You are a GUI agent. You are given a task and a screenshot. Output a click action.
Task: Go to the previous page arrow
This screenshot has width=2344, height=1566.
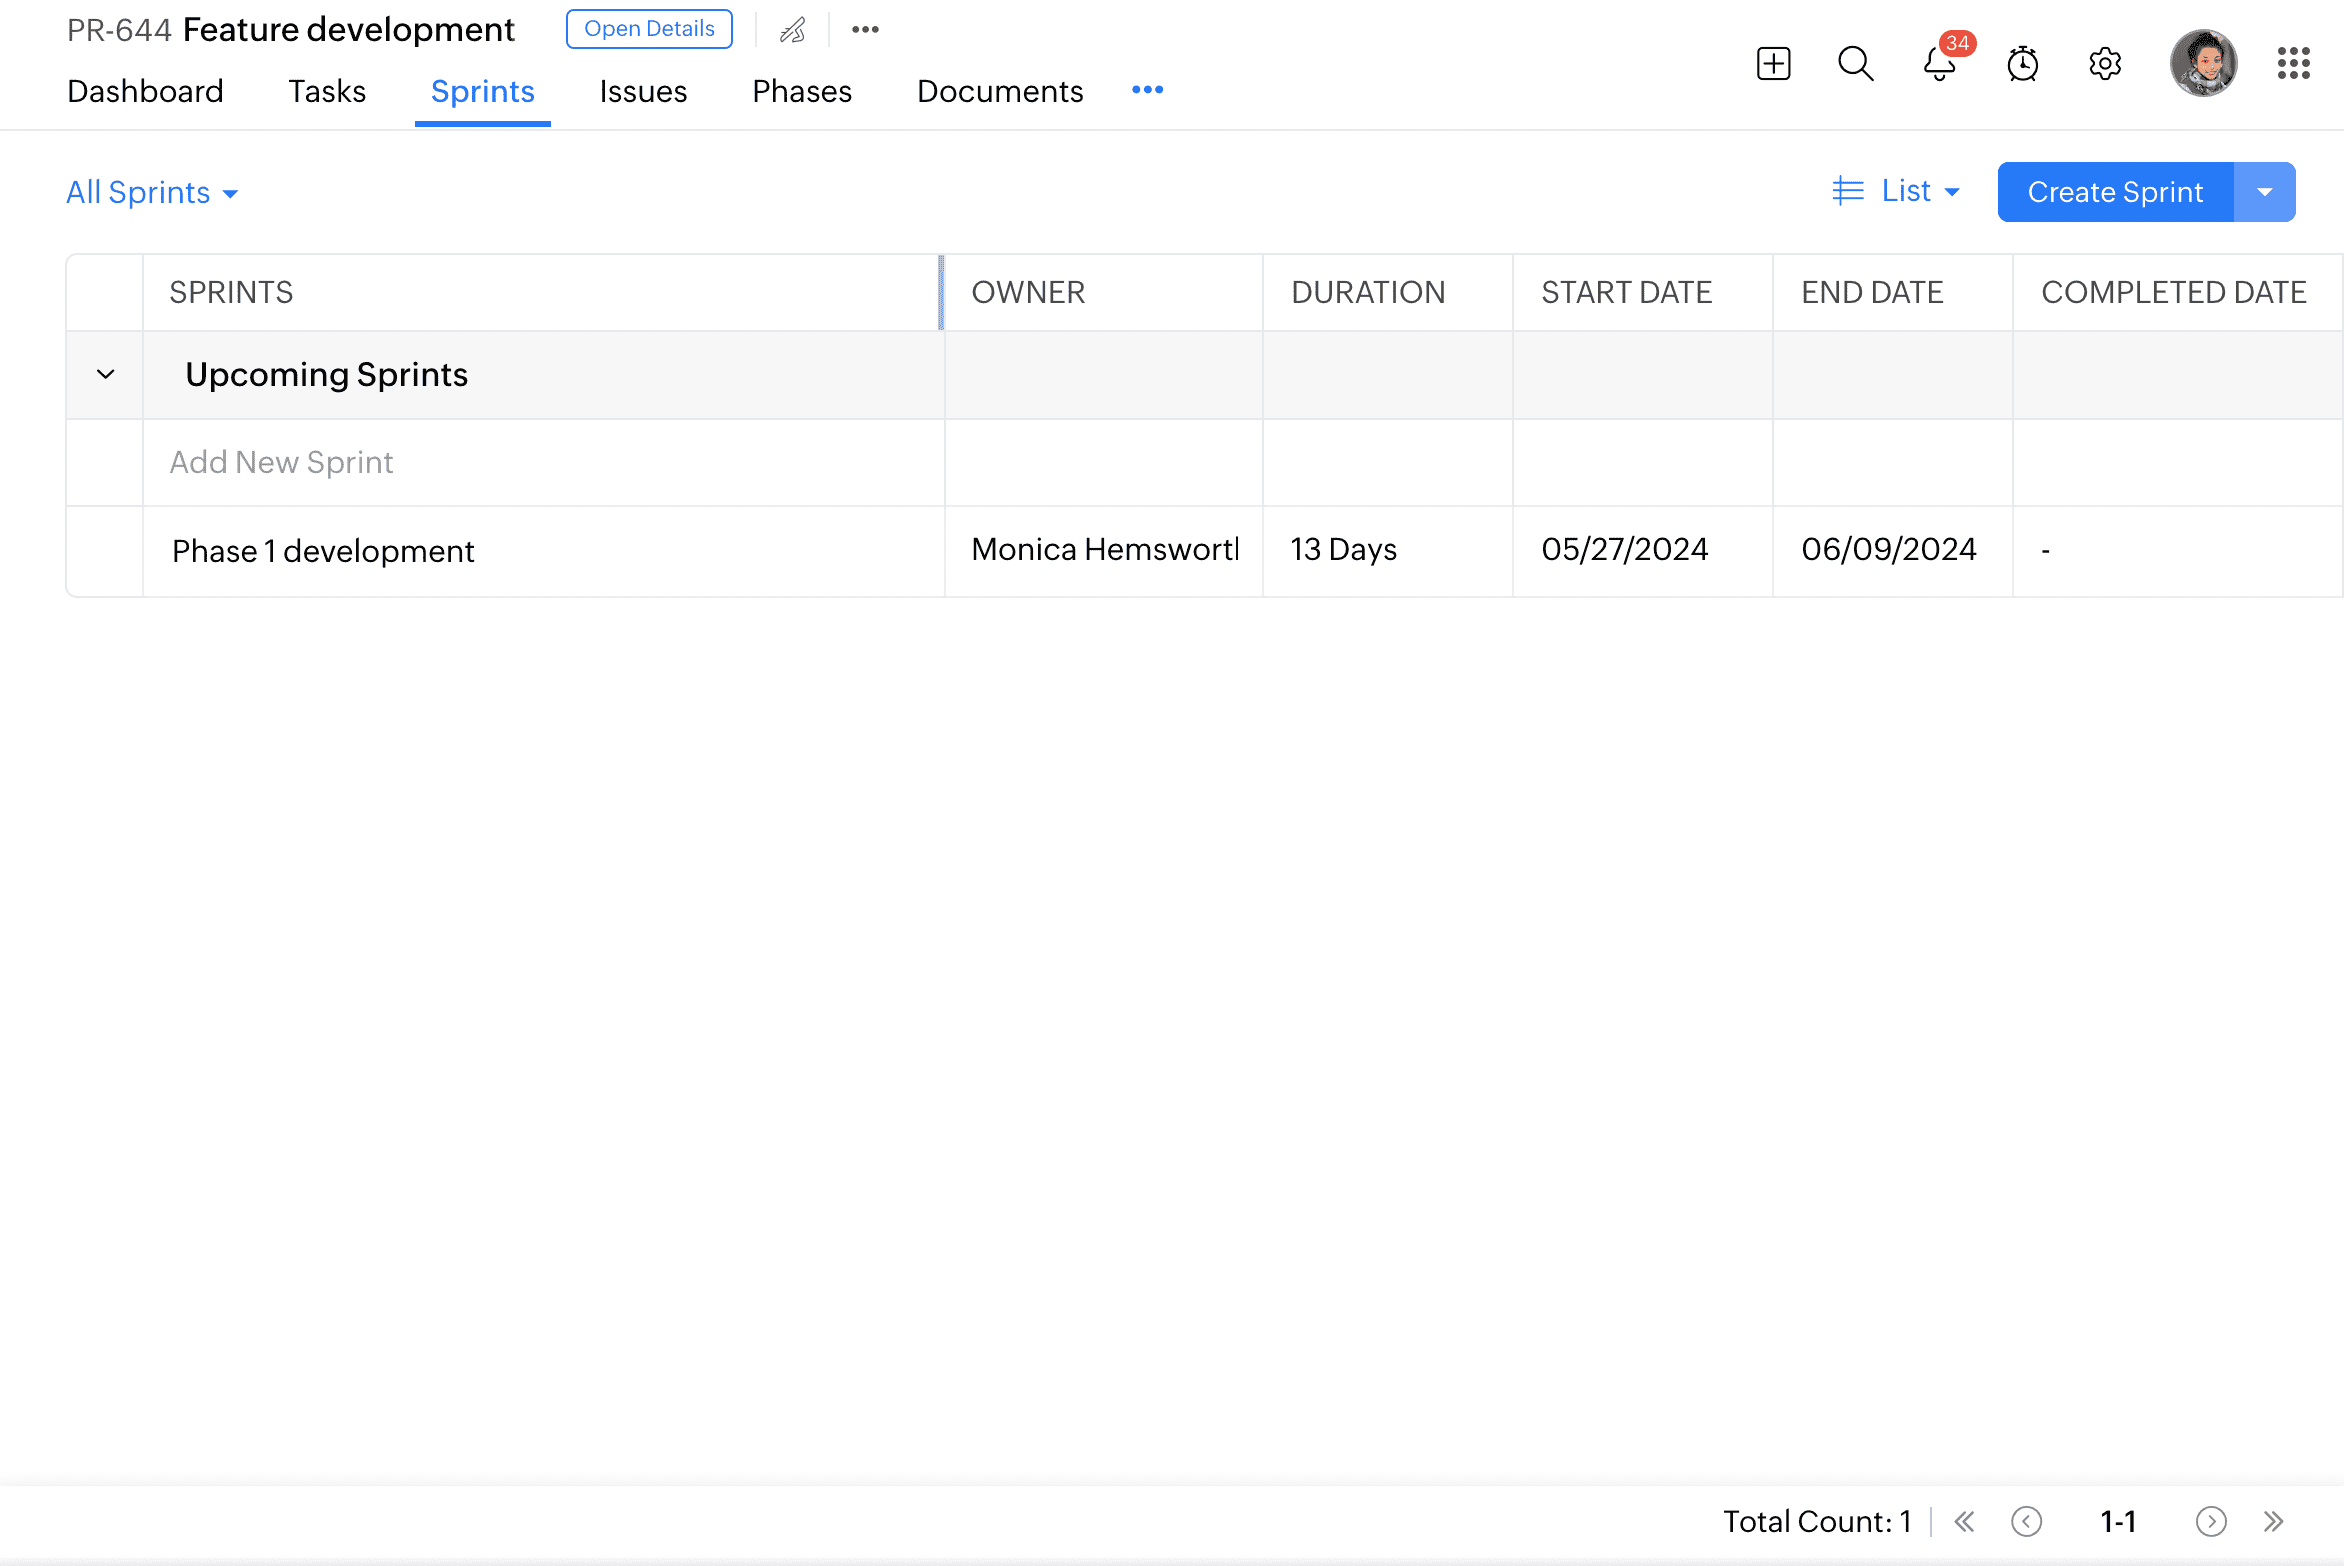(x=2026, y=1521)
